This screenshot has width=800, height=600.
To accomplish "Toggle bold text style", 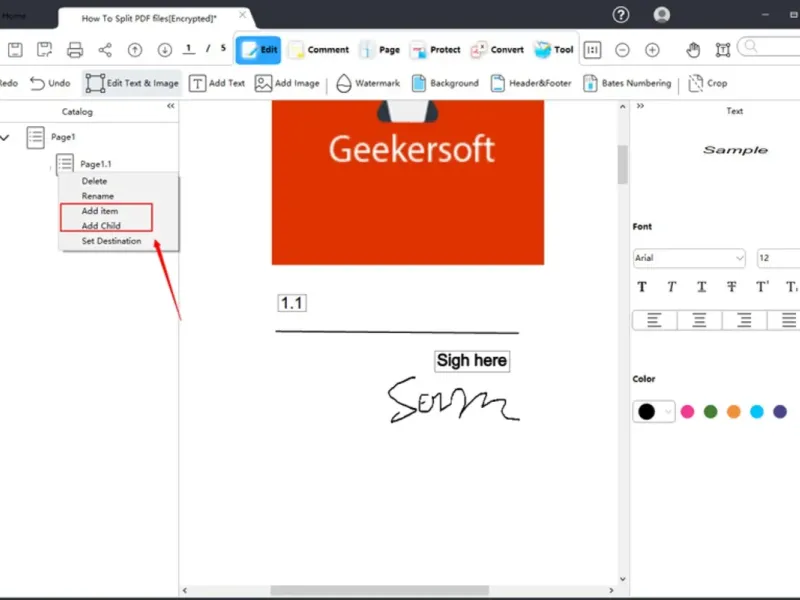I will 642,287.
